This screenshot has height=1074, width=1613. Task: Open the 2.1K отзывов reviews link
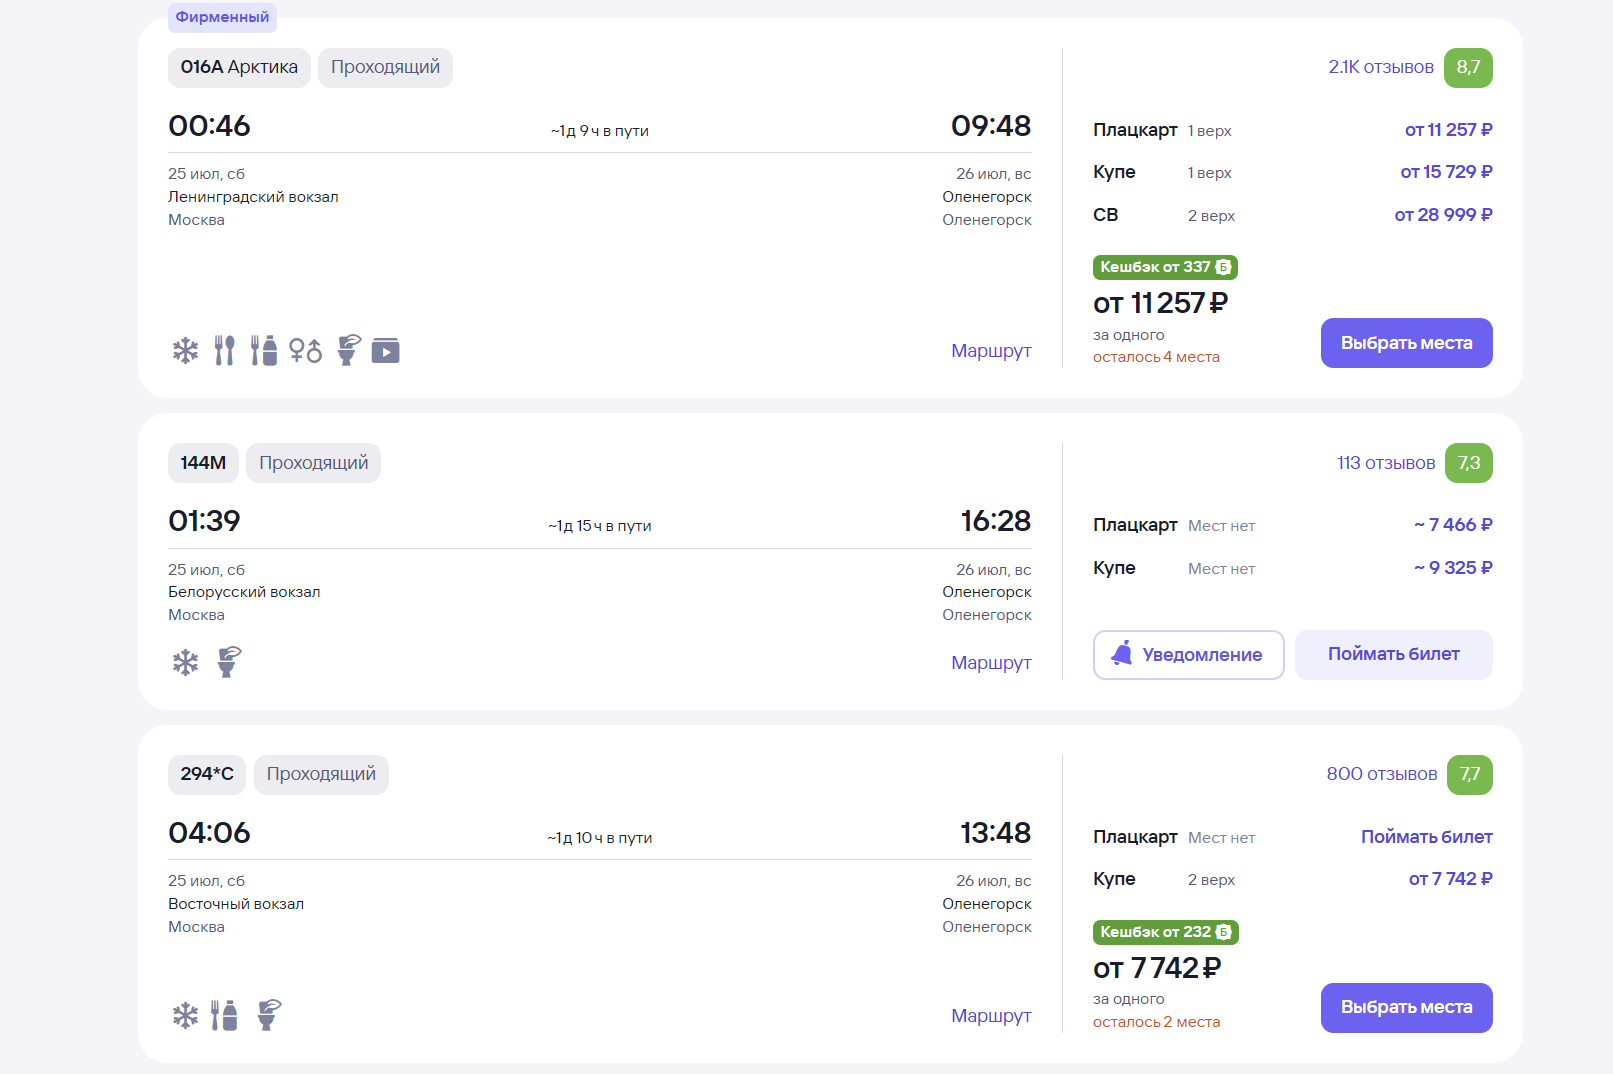[x=1380, y=67]
